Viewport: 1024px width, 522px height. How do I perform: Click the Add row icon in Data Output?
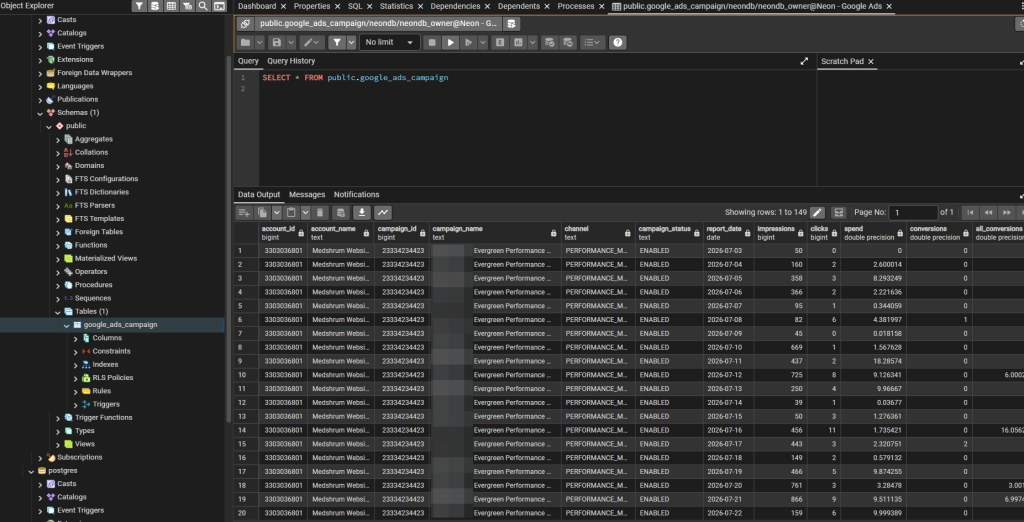click(244, 212)
